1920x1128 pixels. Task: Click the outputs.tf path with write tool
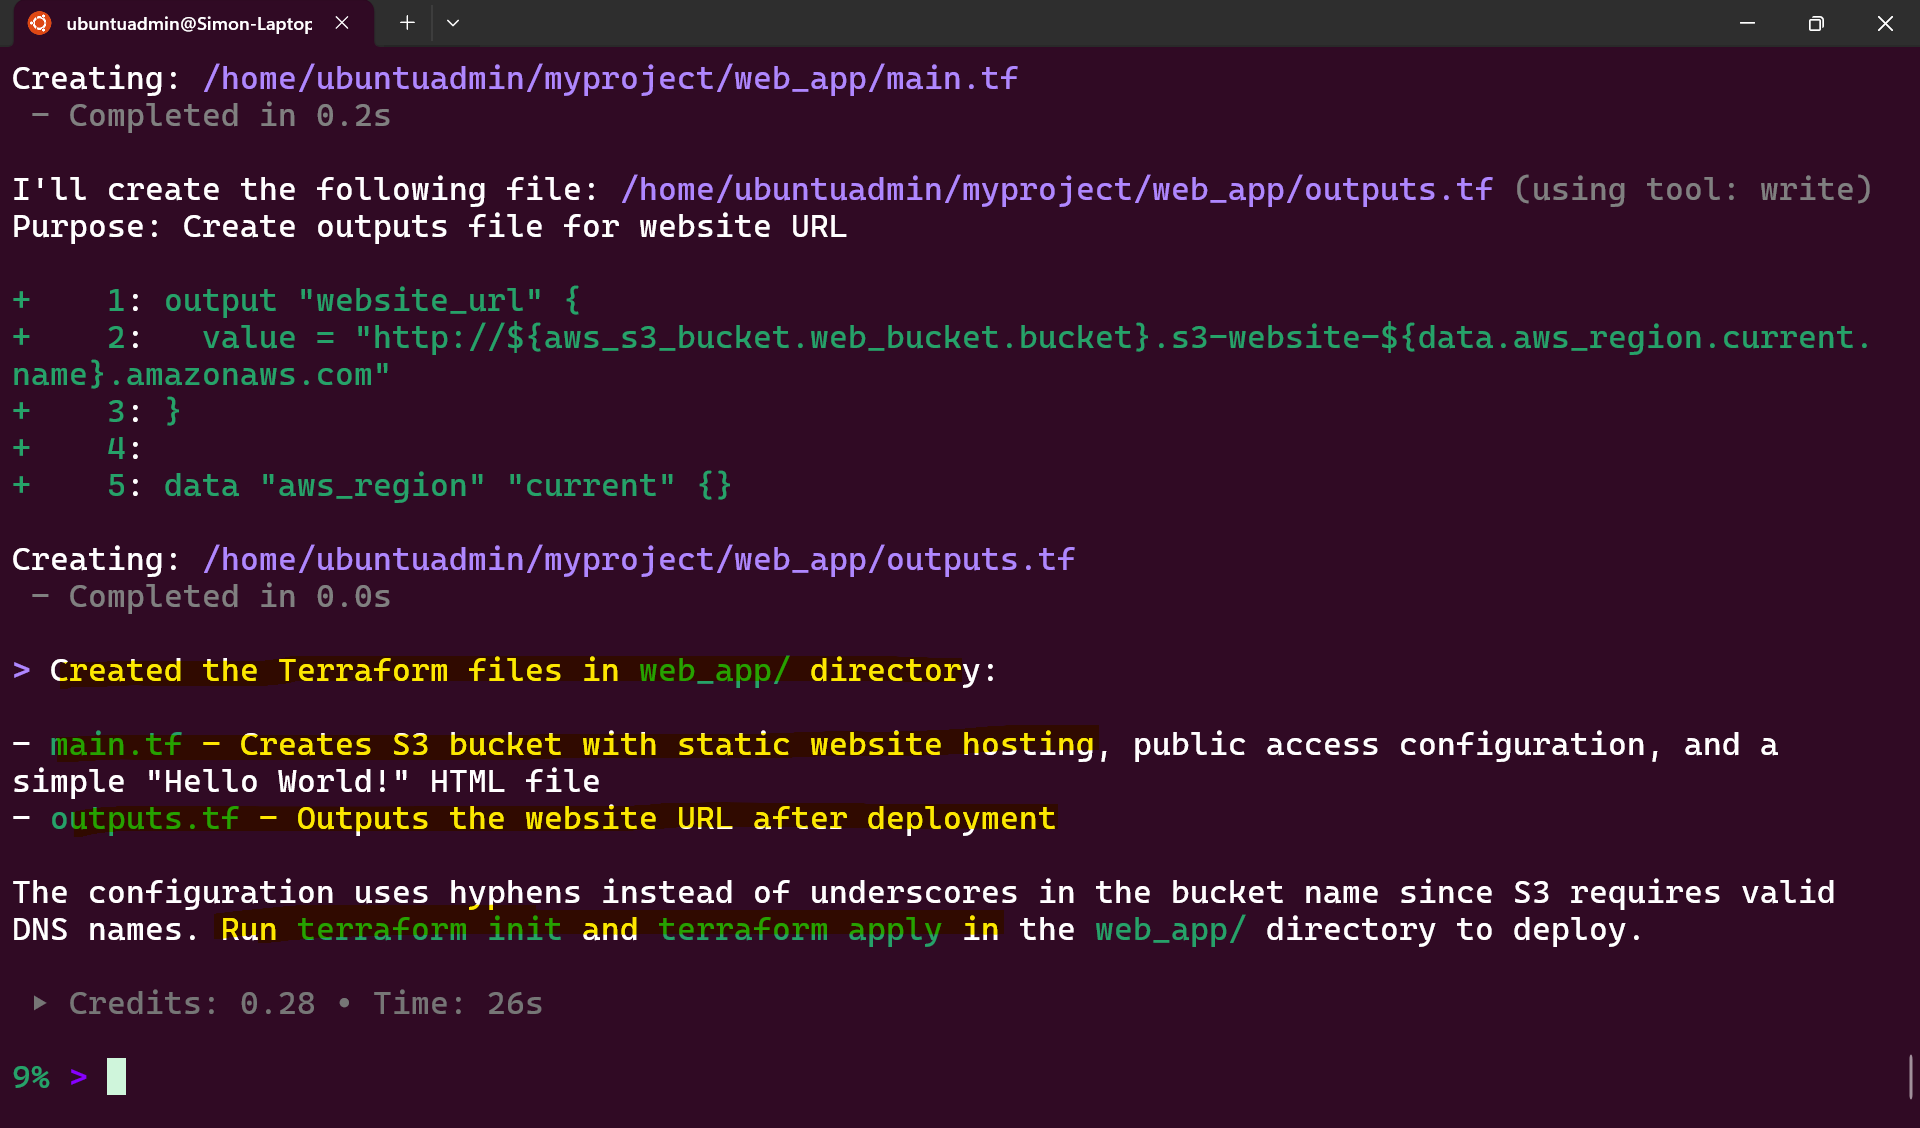coord(1056,189)
